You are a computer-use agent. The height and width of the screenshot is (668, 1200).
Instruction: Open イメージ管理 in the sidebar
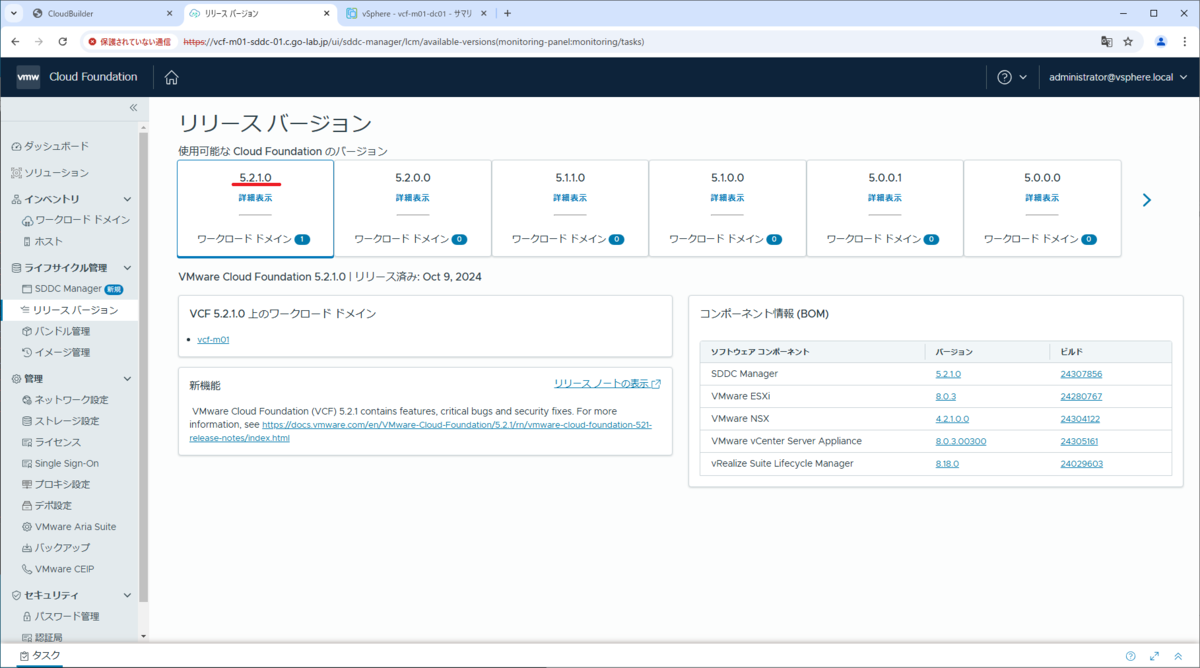click(62, 352)
